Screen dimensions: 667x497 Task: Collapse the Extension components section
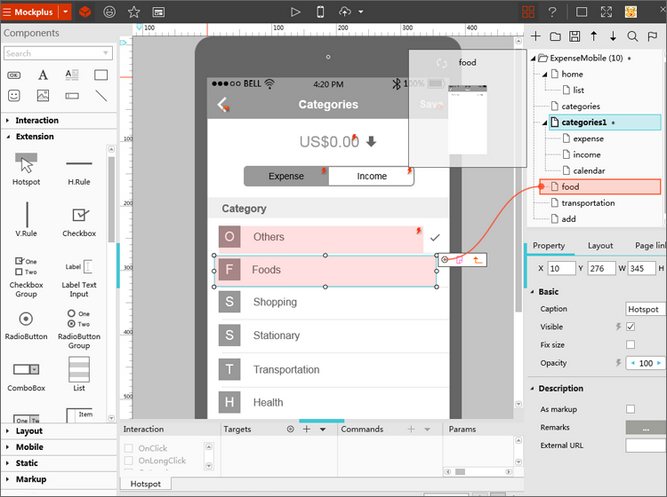pos(34,137)
